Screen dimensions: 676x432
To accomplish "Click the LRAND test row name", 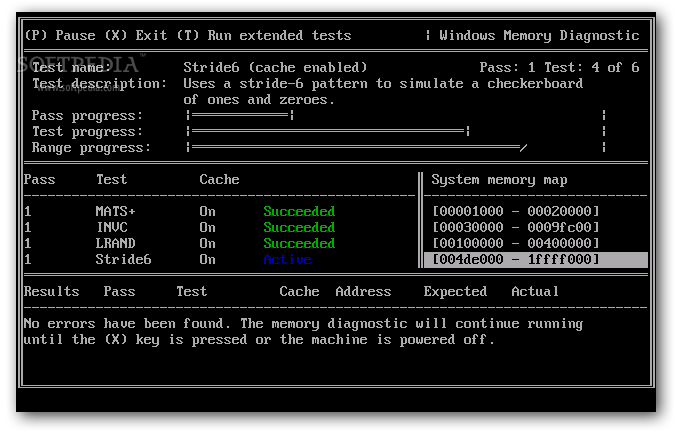I will (x=115, y=243).
